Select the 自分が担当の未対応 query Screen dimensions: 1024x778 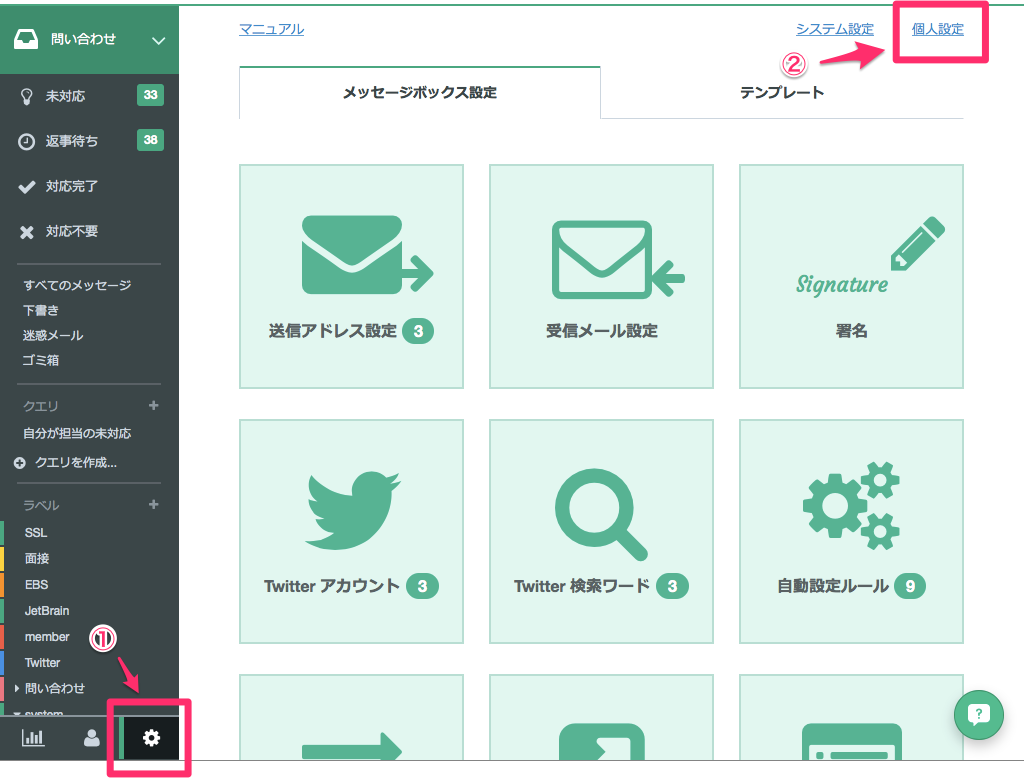coord(77,433)
